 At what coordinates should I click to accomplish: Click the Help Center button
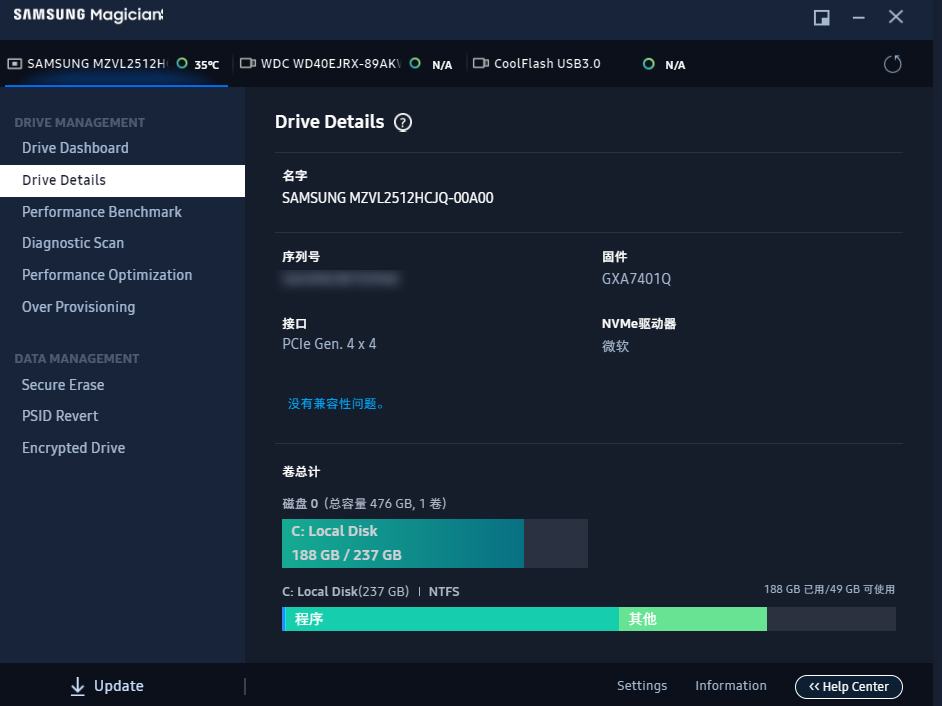point(848,687)
